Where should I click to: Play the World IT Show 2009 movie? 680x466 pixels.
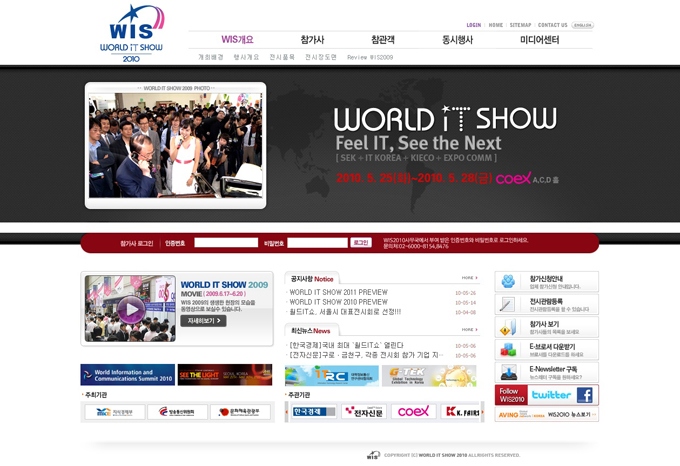coord(131,310)
